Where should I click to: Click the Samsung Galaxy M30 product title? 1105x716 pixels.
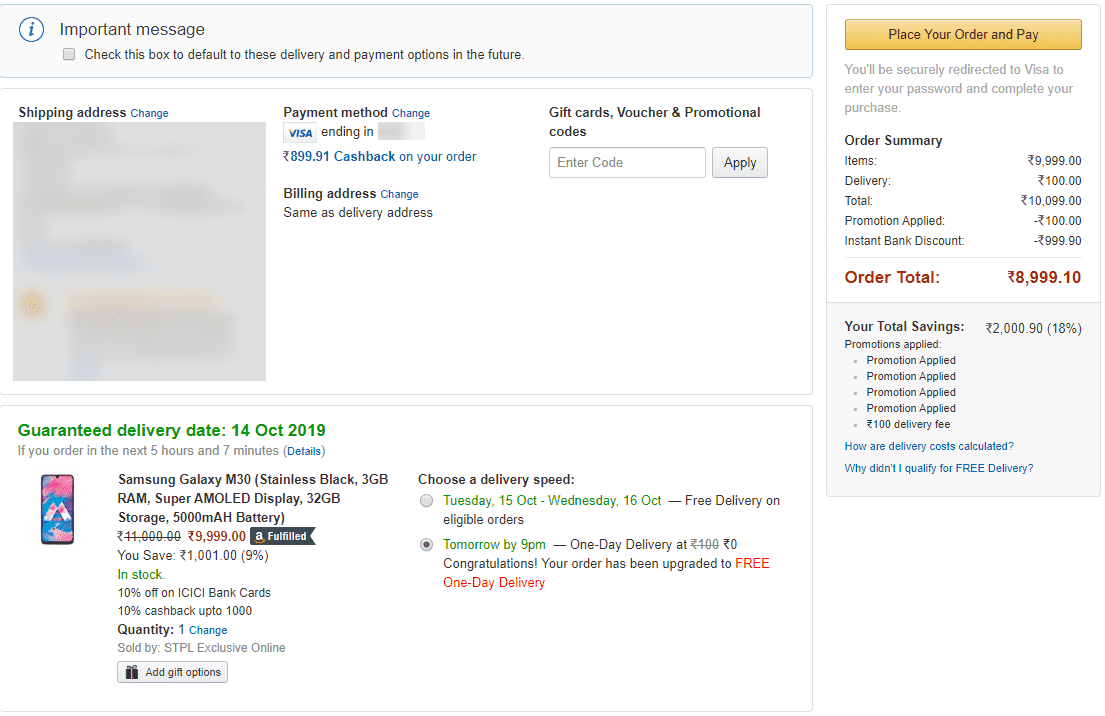252,498
